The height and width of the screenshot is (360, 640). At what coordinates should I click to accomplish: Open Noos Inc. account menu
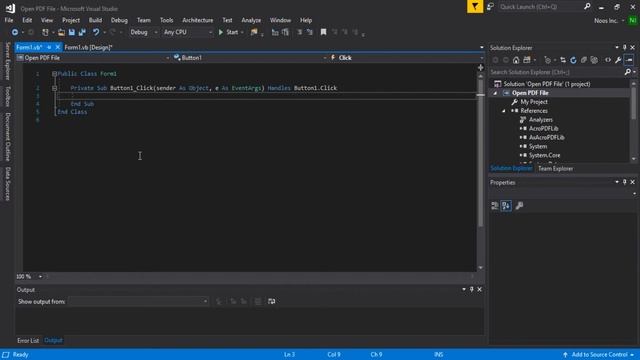click(609, 20)
